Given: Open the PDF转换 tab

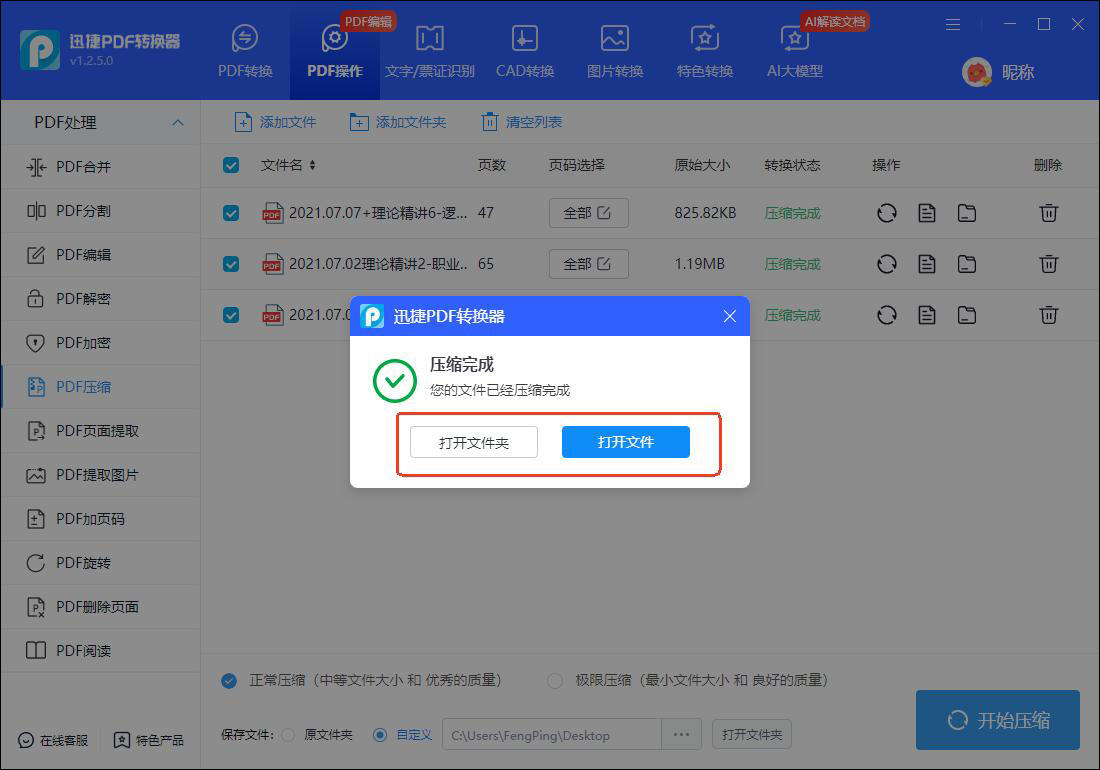Looking at the screenshot, I should [x=245, y=51].
